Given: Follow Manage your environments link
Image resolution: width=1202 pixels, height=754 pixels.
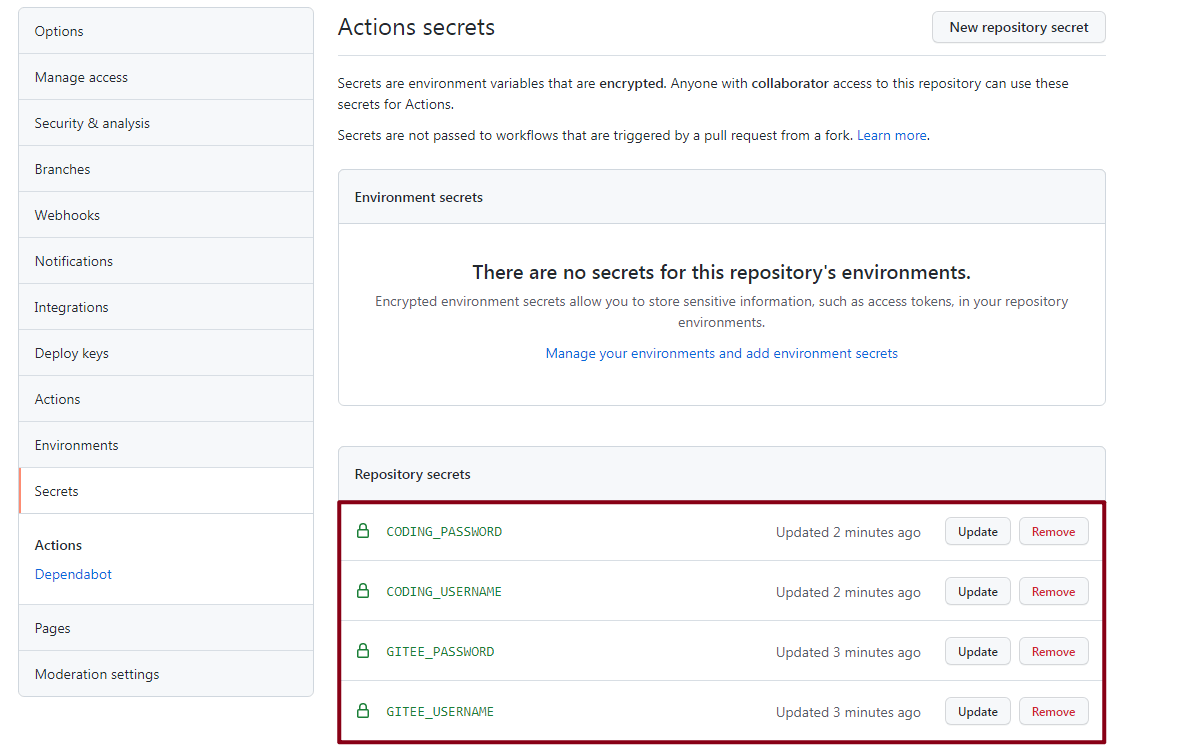Looking at the screenshot, I should pos(721,353).
